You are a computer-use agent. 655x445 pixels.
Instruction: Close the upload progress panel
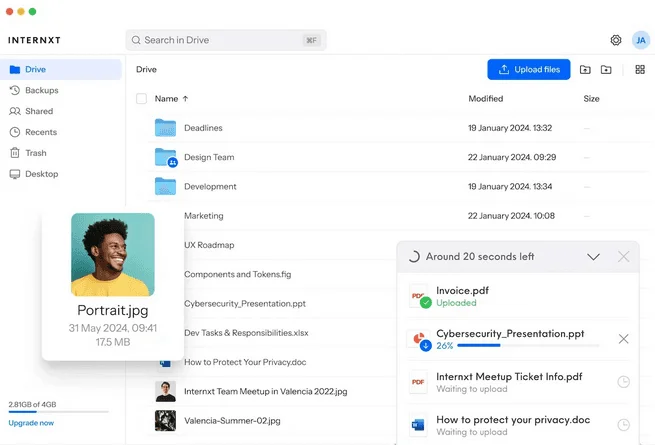point(623,257)
